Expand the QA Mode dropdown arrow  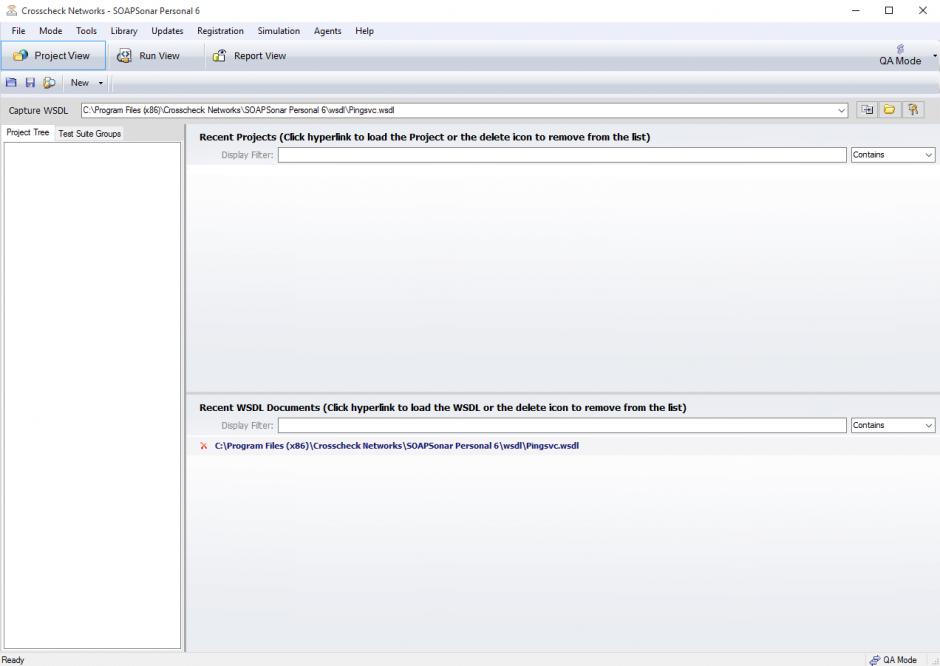(x=934, y=55)
